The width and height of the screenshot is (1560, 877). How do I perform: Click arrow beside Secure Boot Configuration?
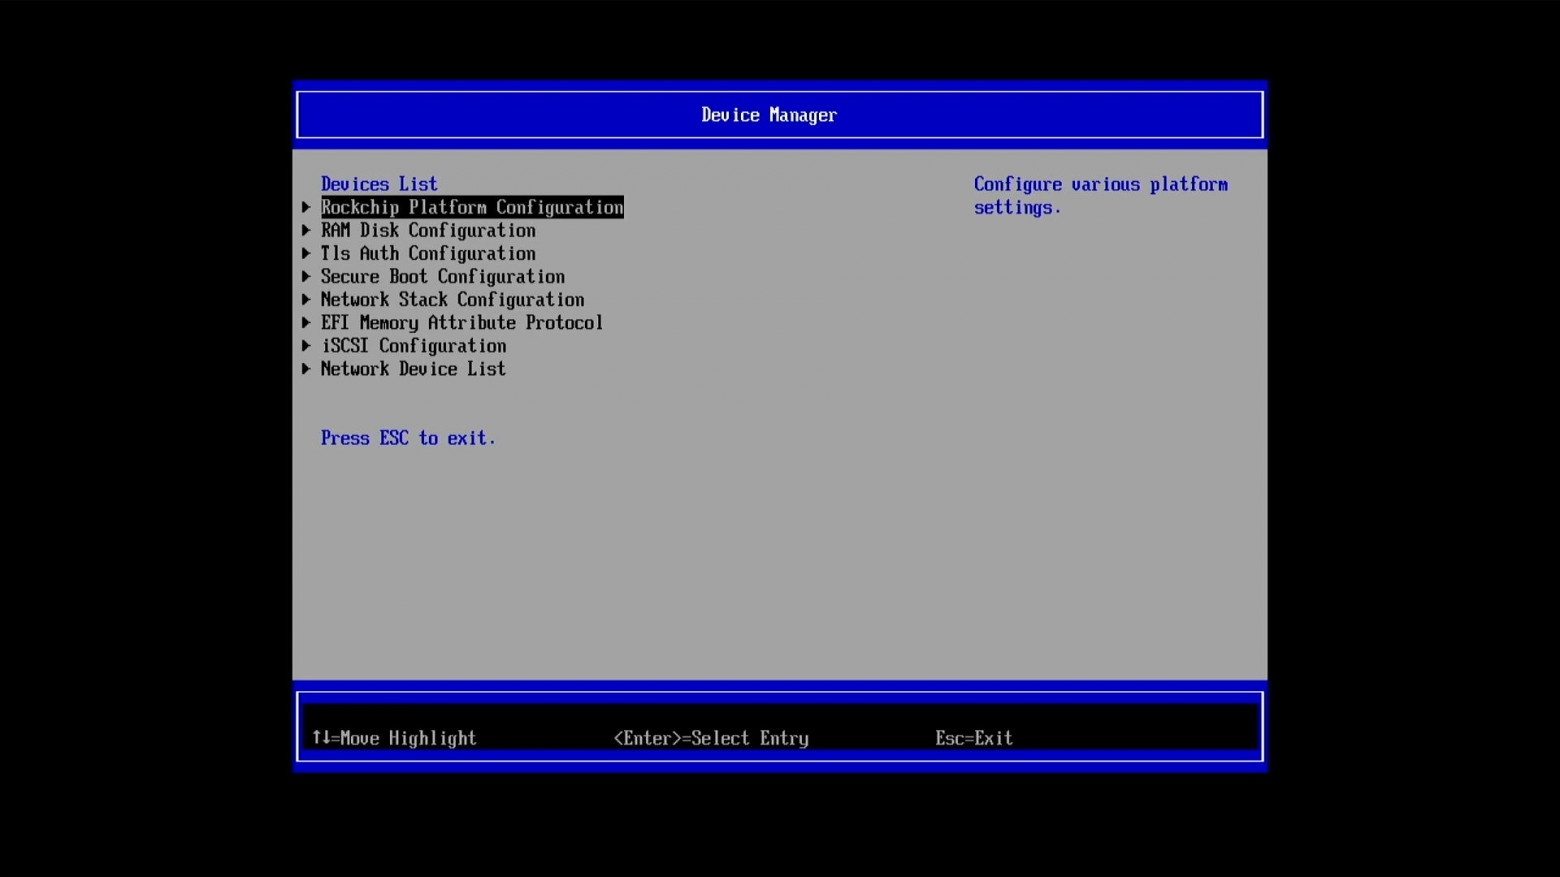[x=307, y=276]
